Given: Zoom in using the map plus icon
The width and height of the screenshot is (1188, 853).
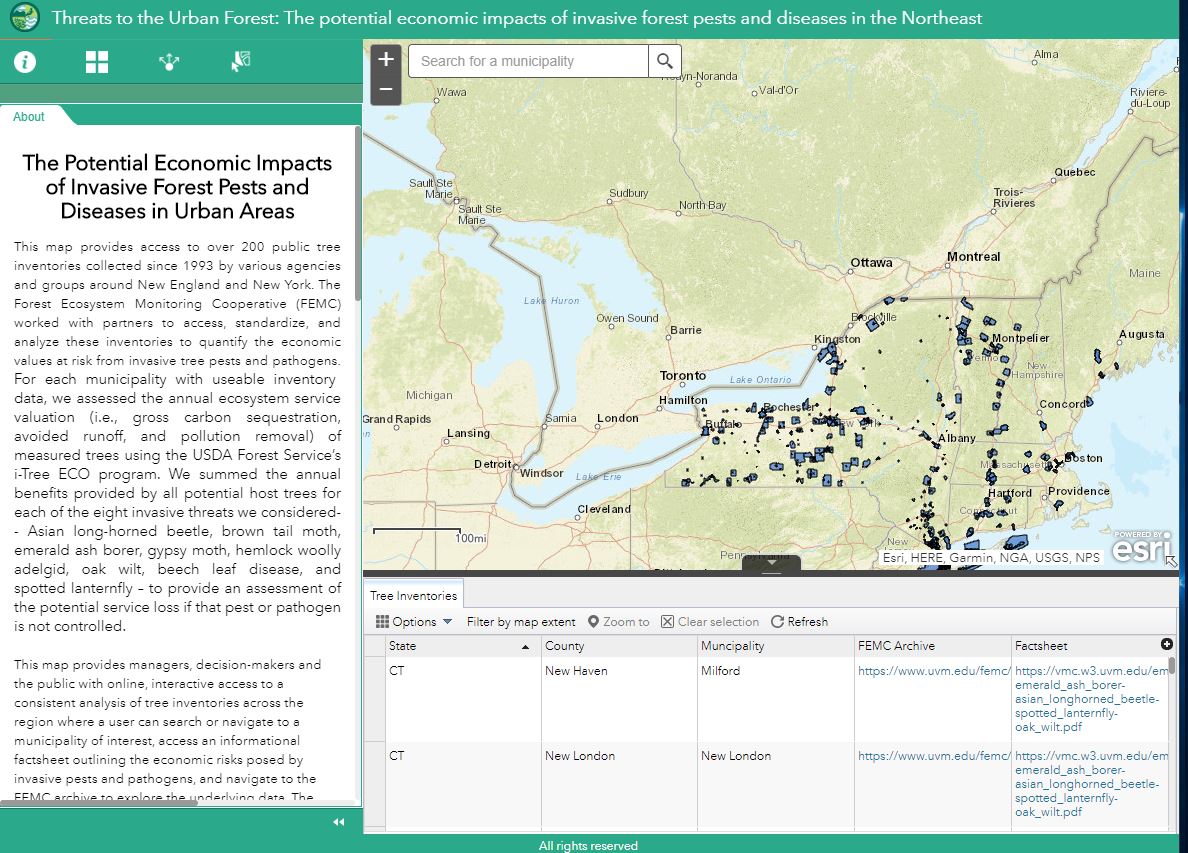Looking at the screenshot, I should (385, 57).
